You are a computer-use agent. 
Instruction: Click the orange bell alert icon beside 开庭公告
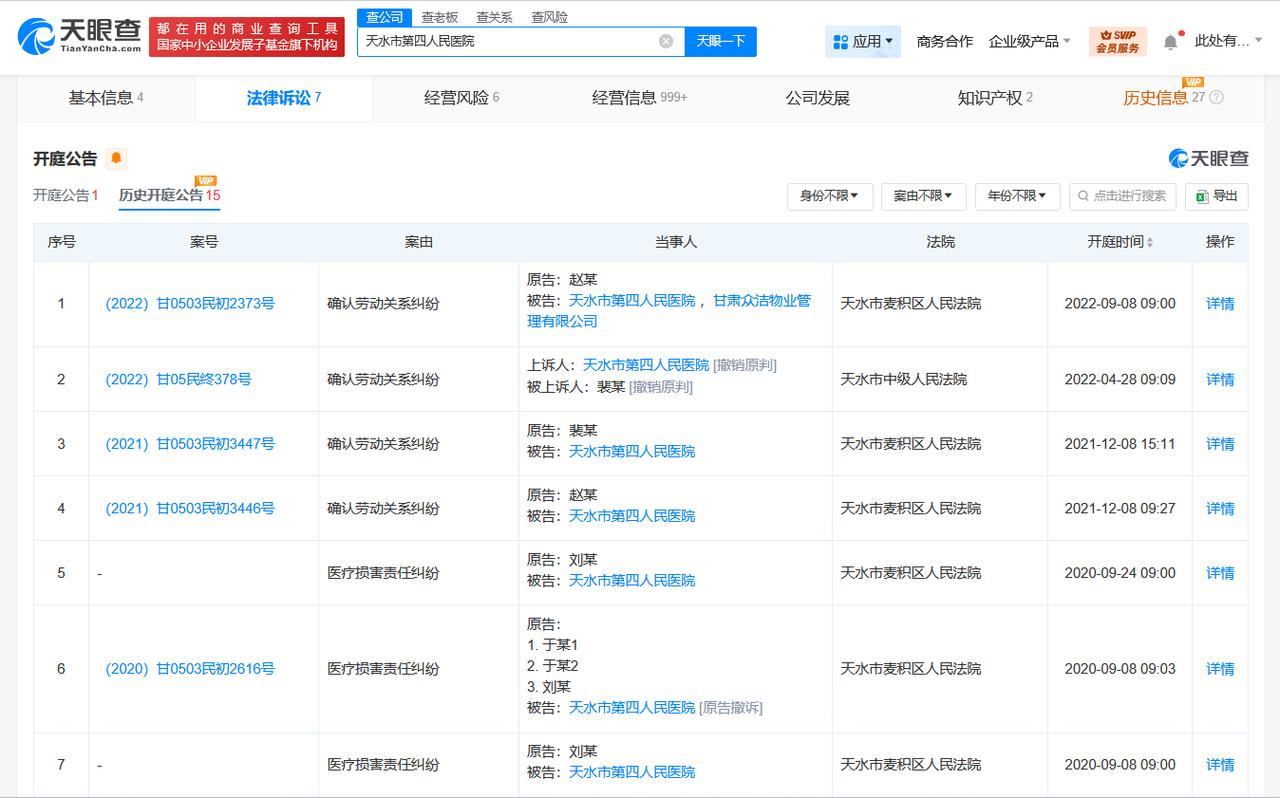click(116, 159)
